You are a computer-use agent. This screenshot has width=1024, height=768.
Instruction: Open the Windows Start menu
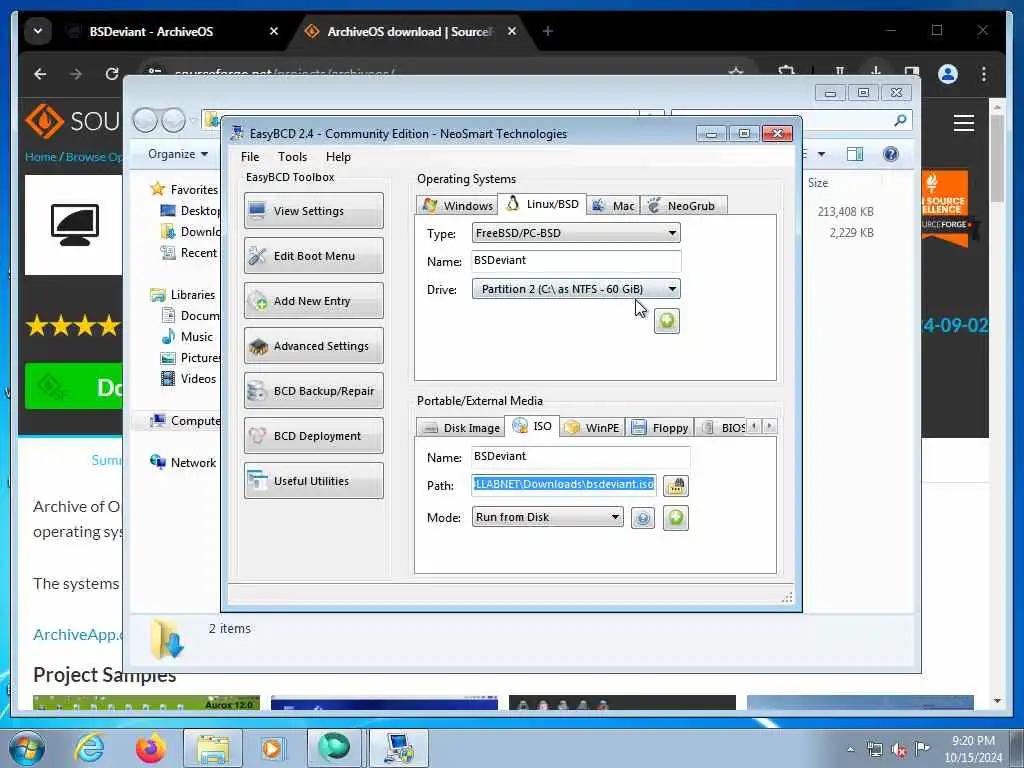[x=27, y=748]
